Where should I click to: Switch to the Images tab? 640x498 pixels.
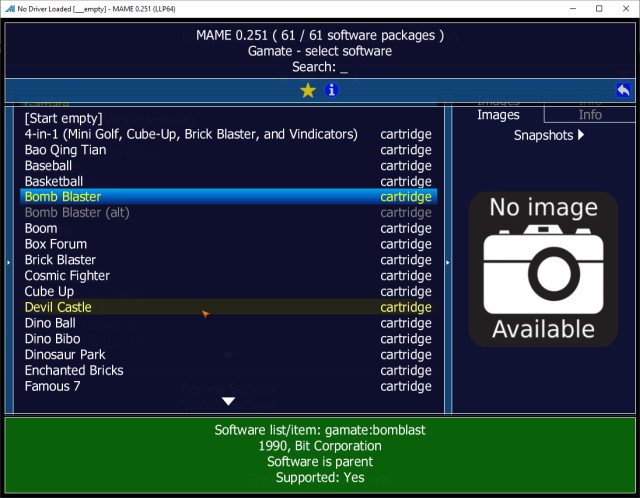(x=498, y=115)
